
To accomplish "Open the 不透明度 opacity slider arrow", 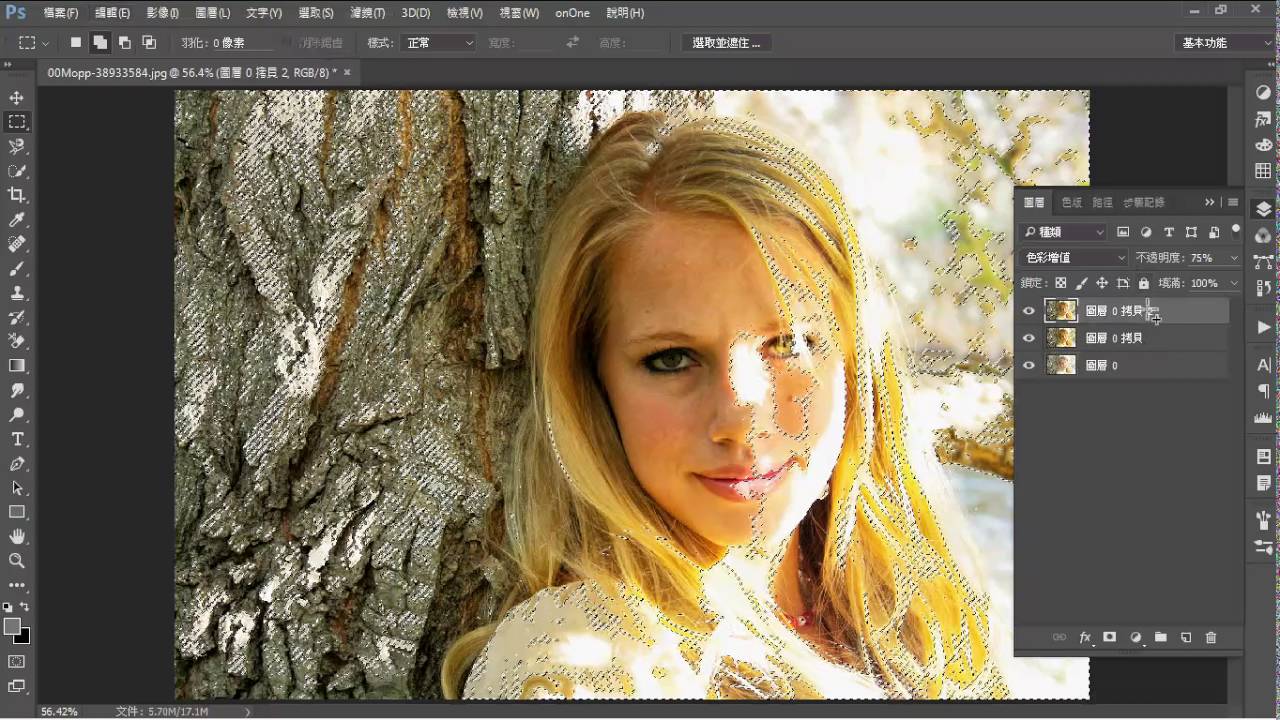I will coord(1234,258).
